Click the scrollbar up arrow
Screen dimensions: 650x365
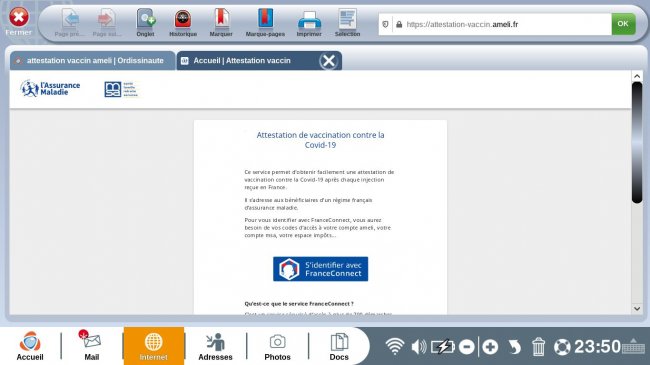click(x=637, y=76)
